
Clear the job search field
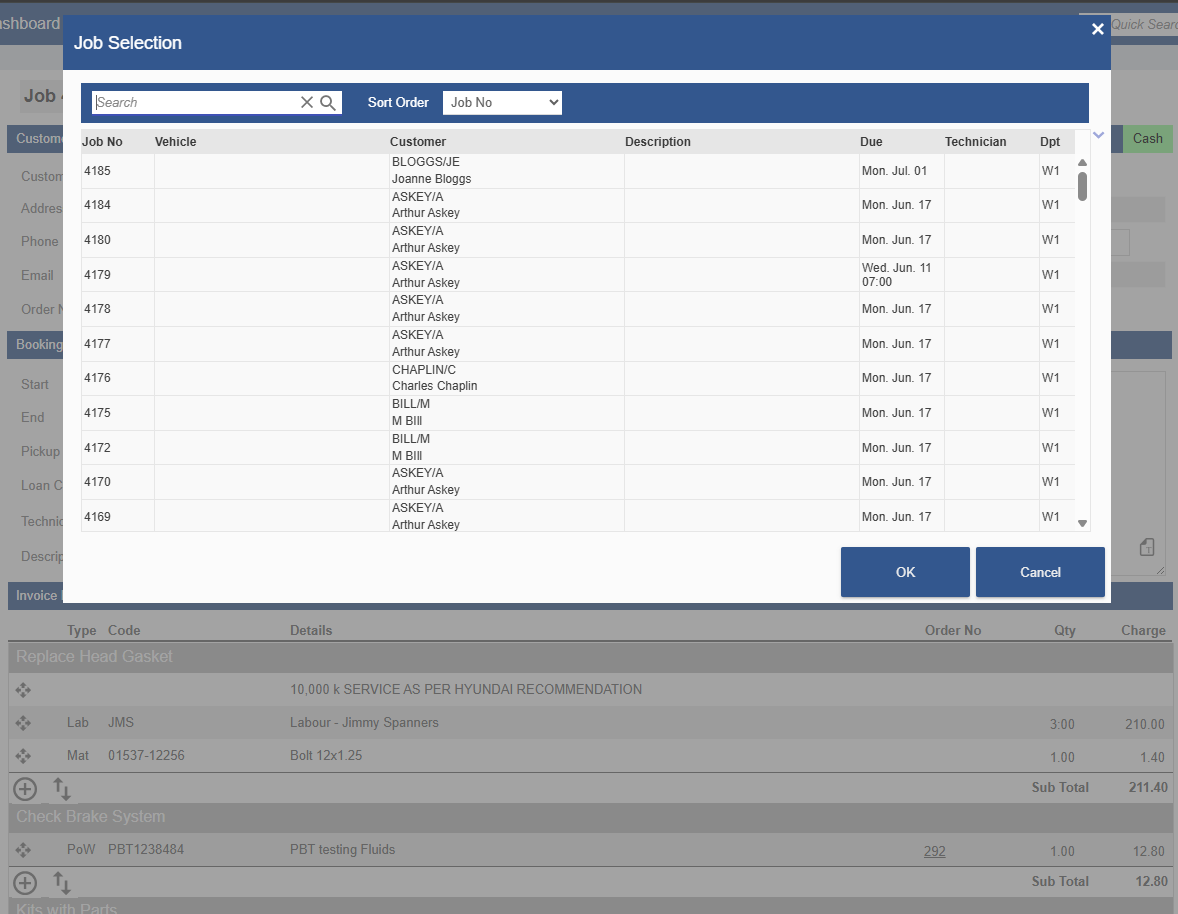click(307, 103)
